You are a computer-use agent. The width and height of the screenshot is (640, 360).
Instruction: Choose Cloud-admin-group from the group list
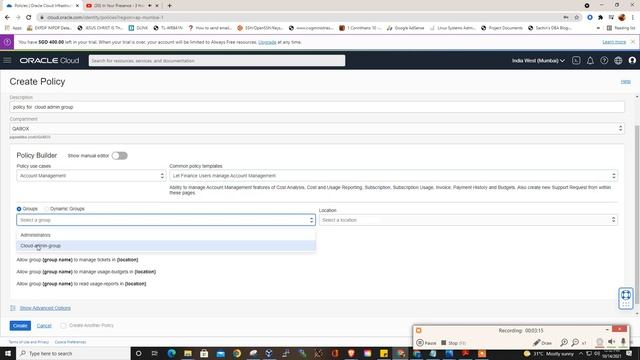pos(166,246)
